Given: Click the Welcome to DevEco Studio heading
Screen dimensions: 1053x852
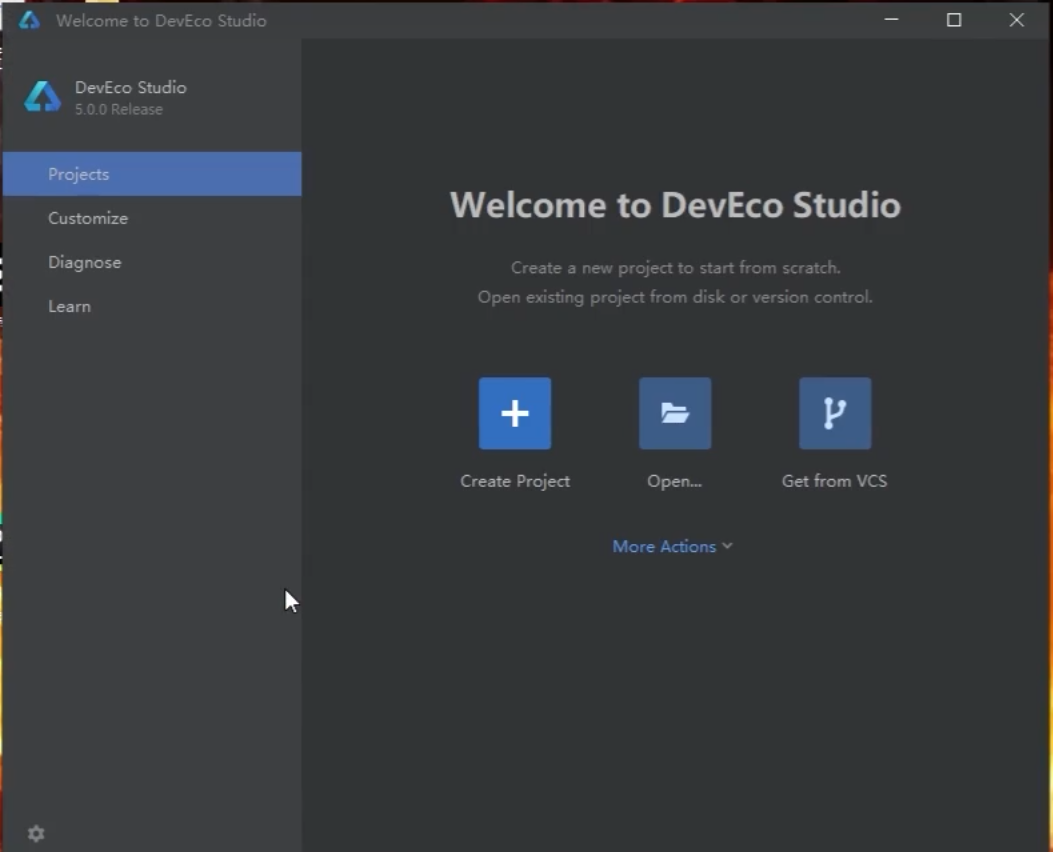Looking at the screenshot, I should 675,205.
